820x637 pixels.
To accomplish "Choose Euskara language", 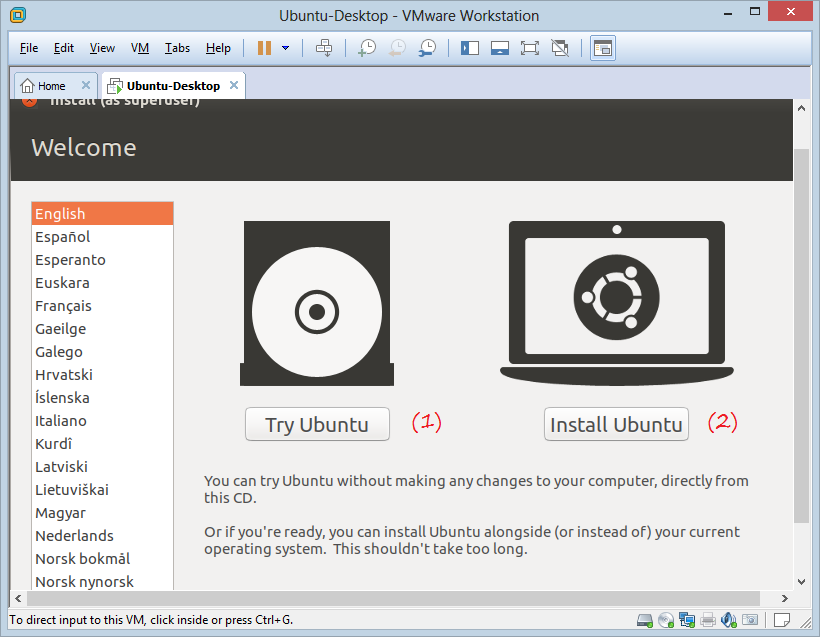I will point(102,283).
